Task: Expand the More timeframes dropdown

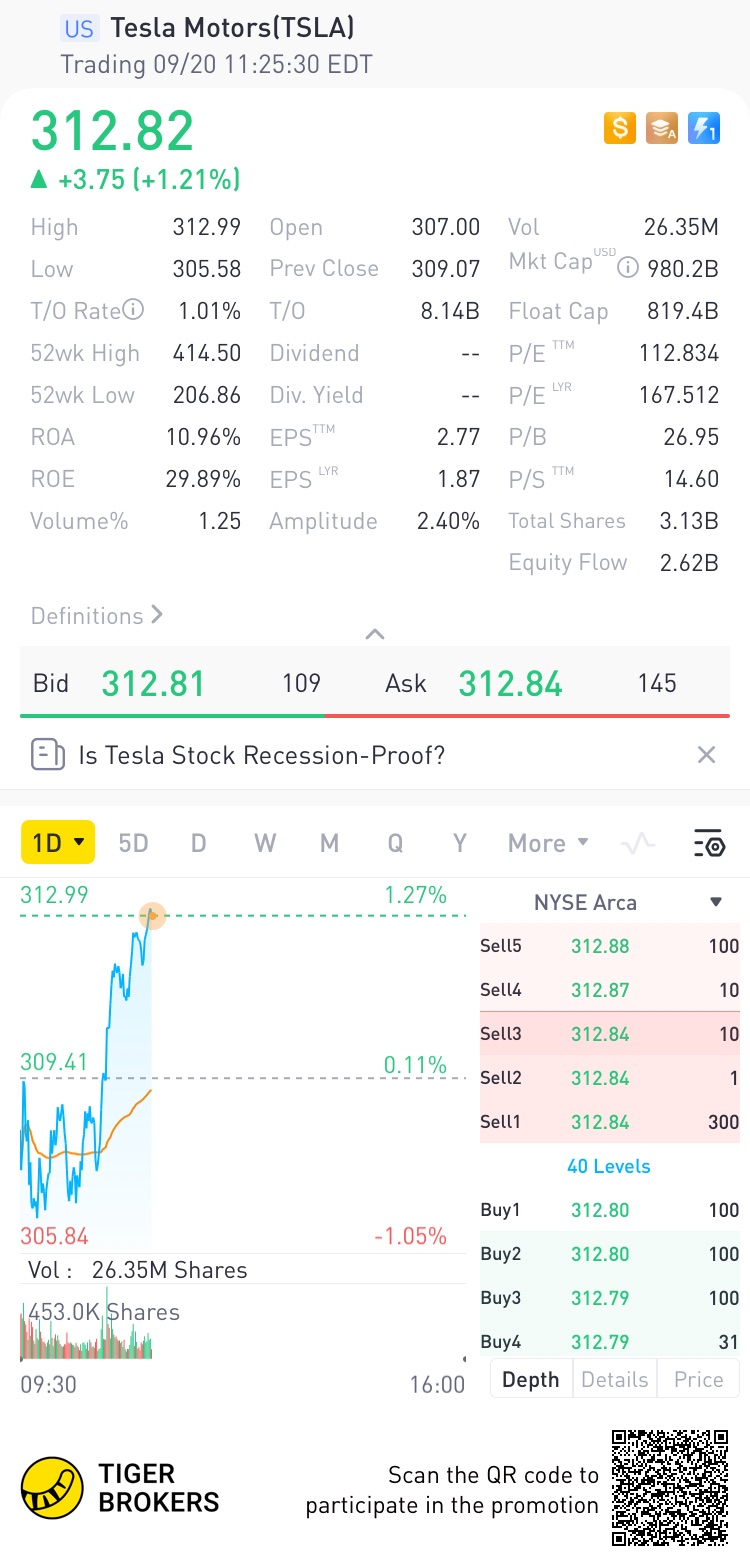Action: (x=548, y=843)
